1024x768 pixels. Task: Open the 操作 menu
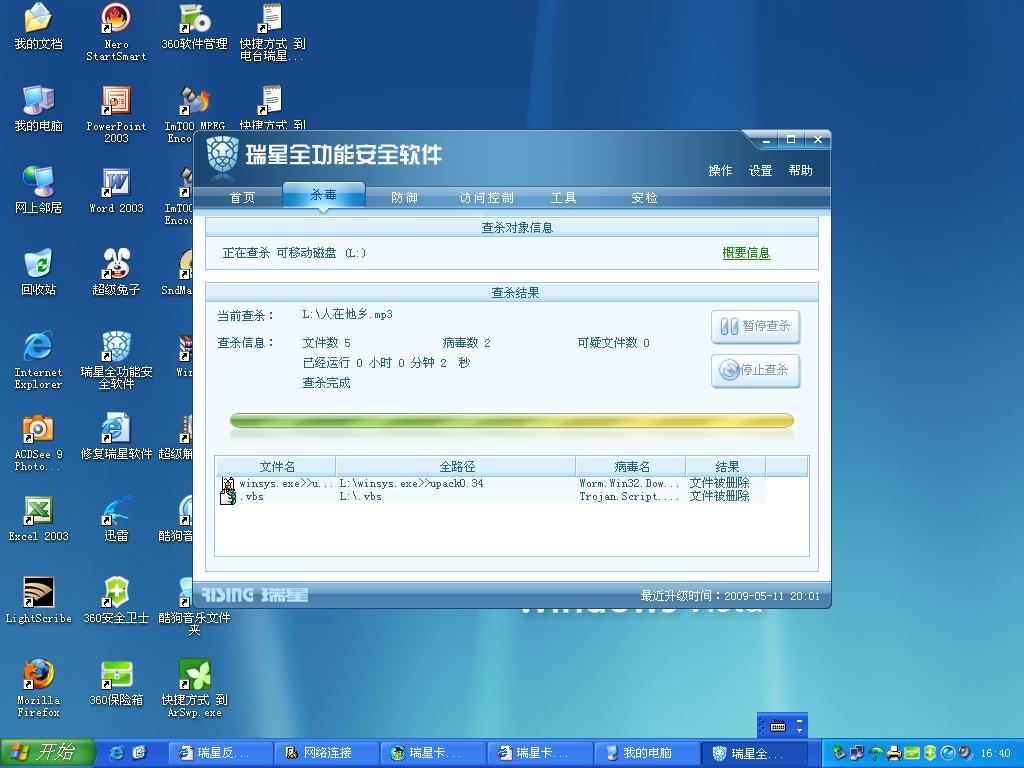720,170
